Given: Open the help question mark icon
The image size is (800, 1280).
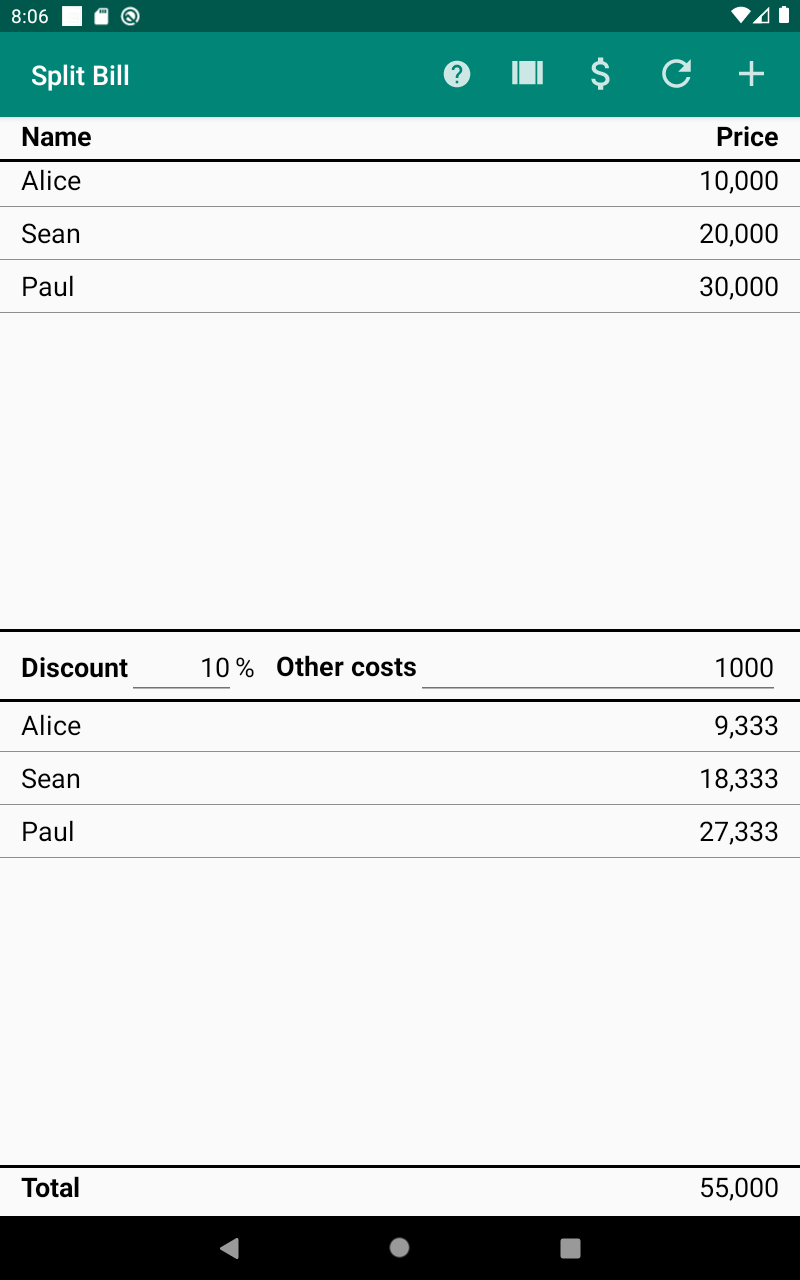Looking at the screenshot, I should (x=457, y=74).
